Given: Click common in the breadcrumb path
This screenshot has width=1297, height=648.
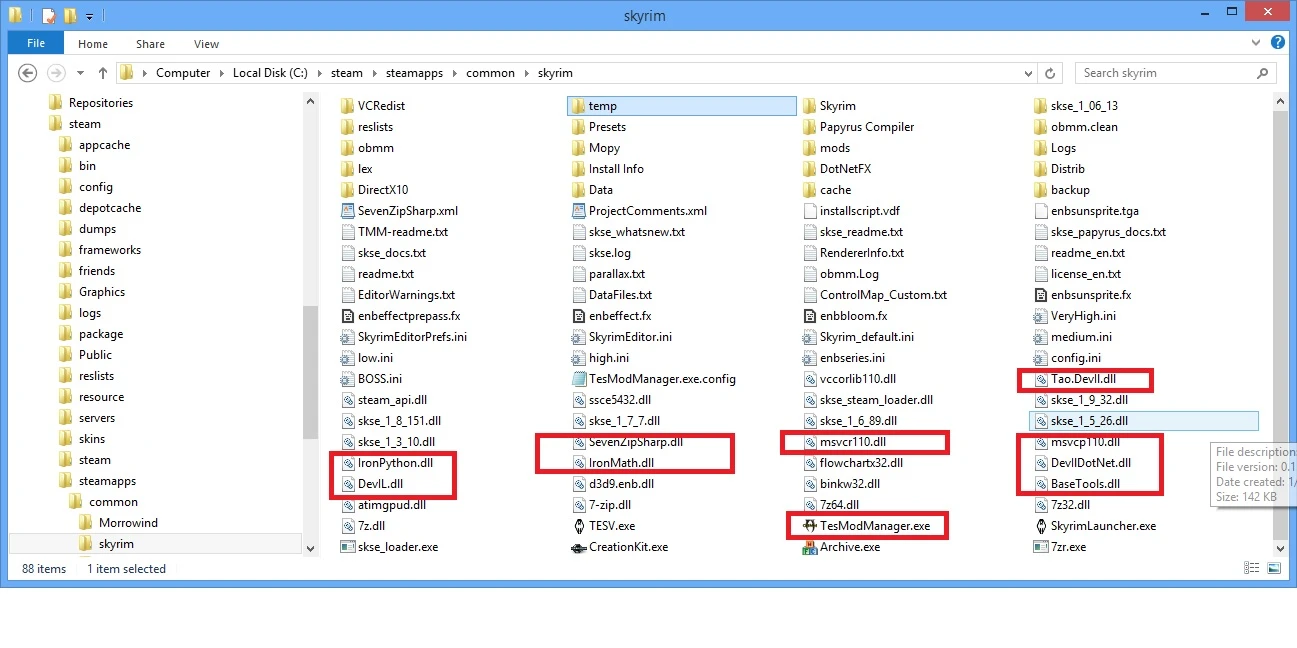Looking at the screenshot, I should coord(489,72).
